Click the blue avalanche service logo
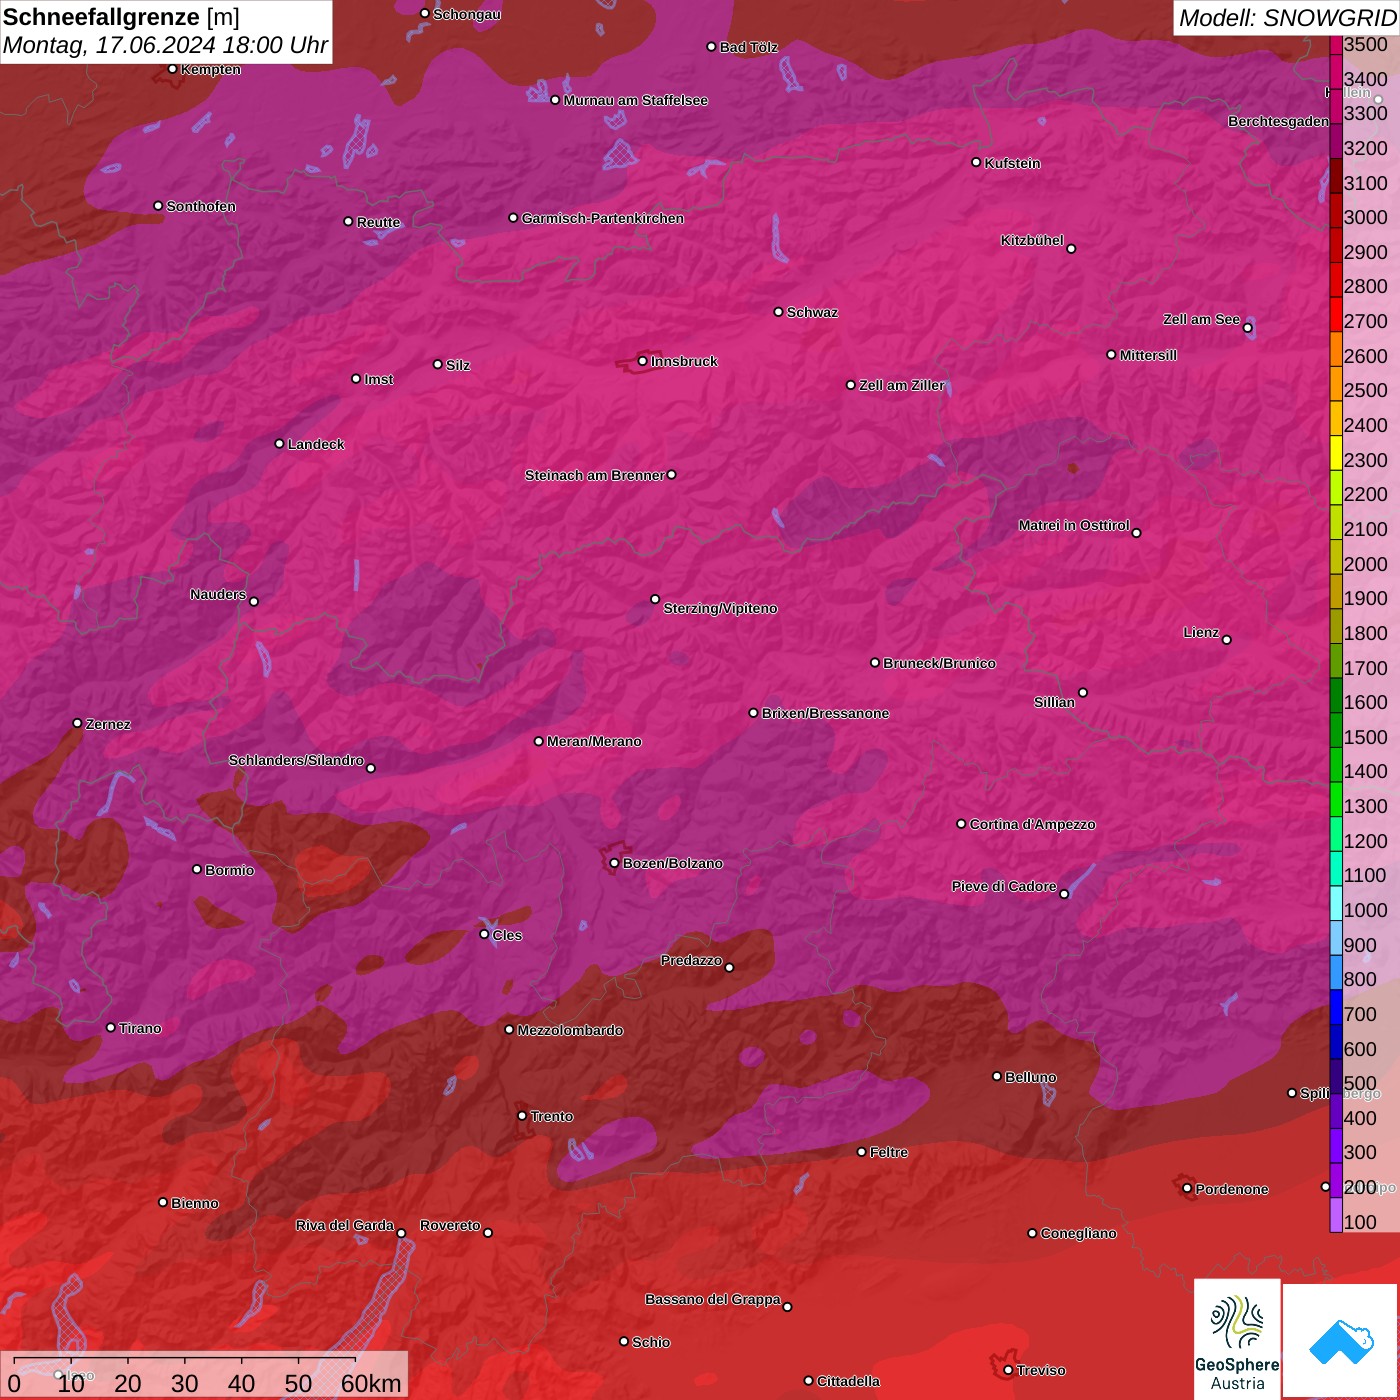Image resolution: width=1400 pixels, height=1400 pixels. coord(1341,1341)
